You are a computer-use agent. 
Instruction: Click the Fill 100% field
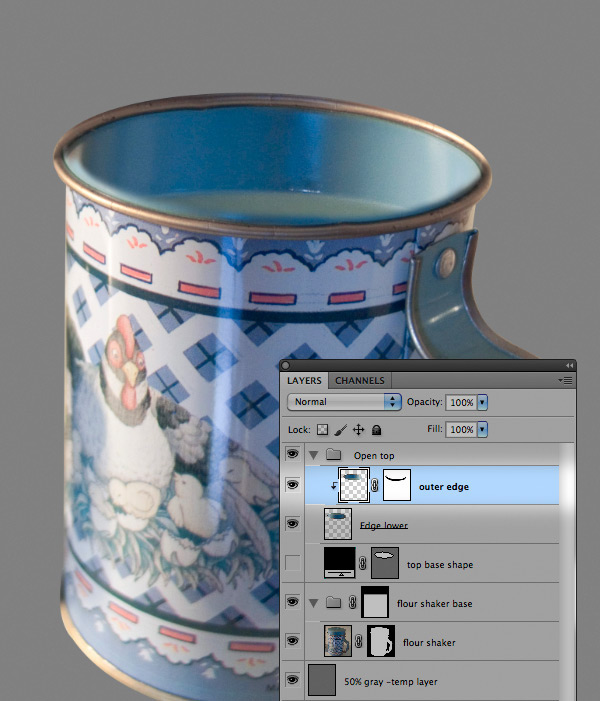point(461,430)
